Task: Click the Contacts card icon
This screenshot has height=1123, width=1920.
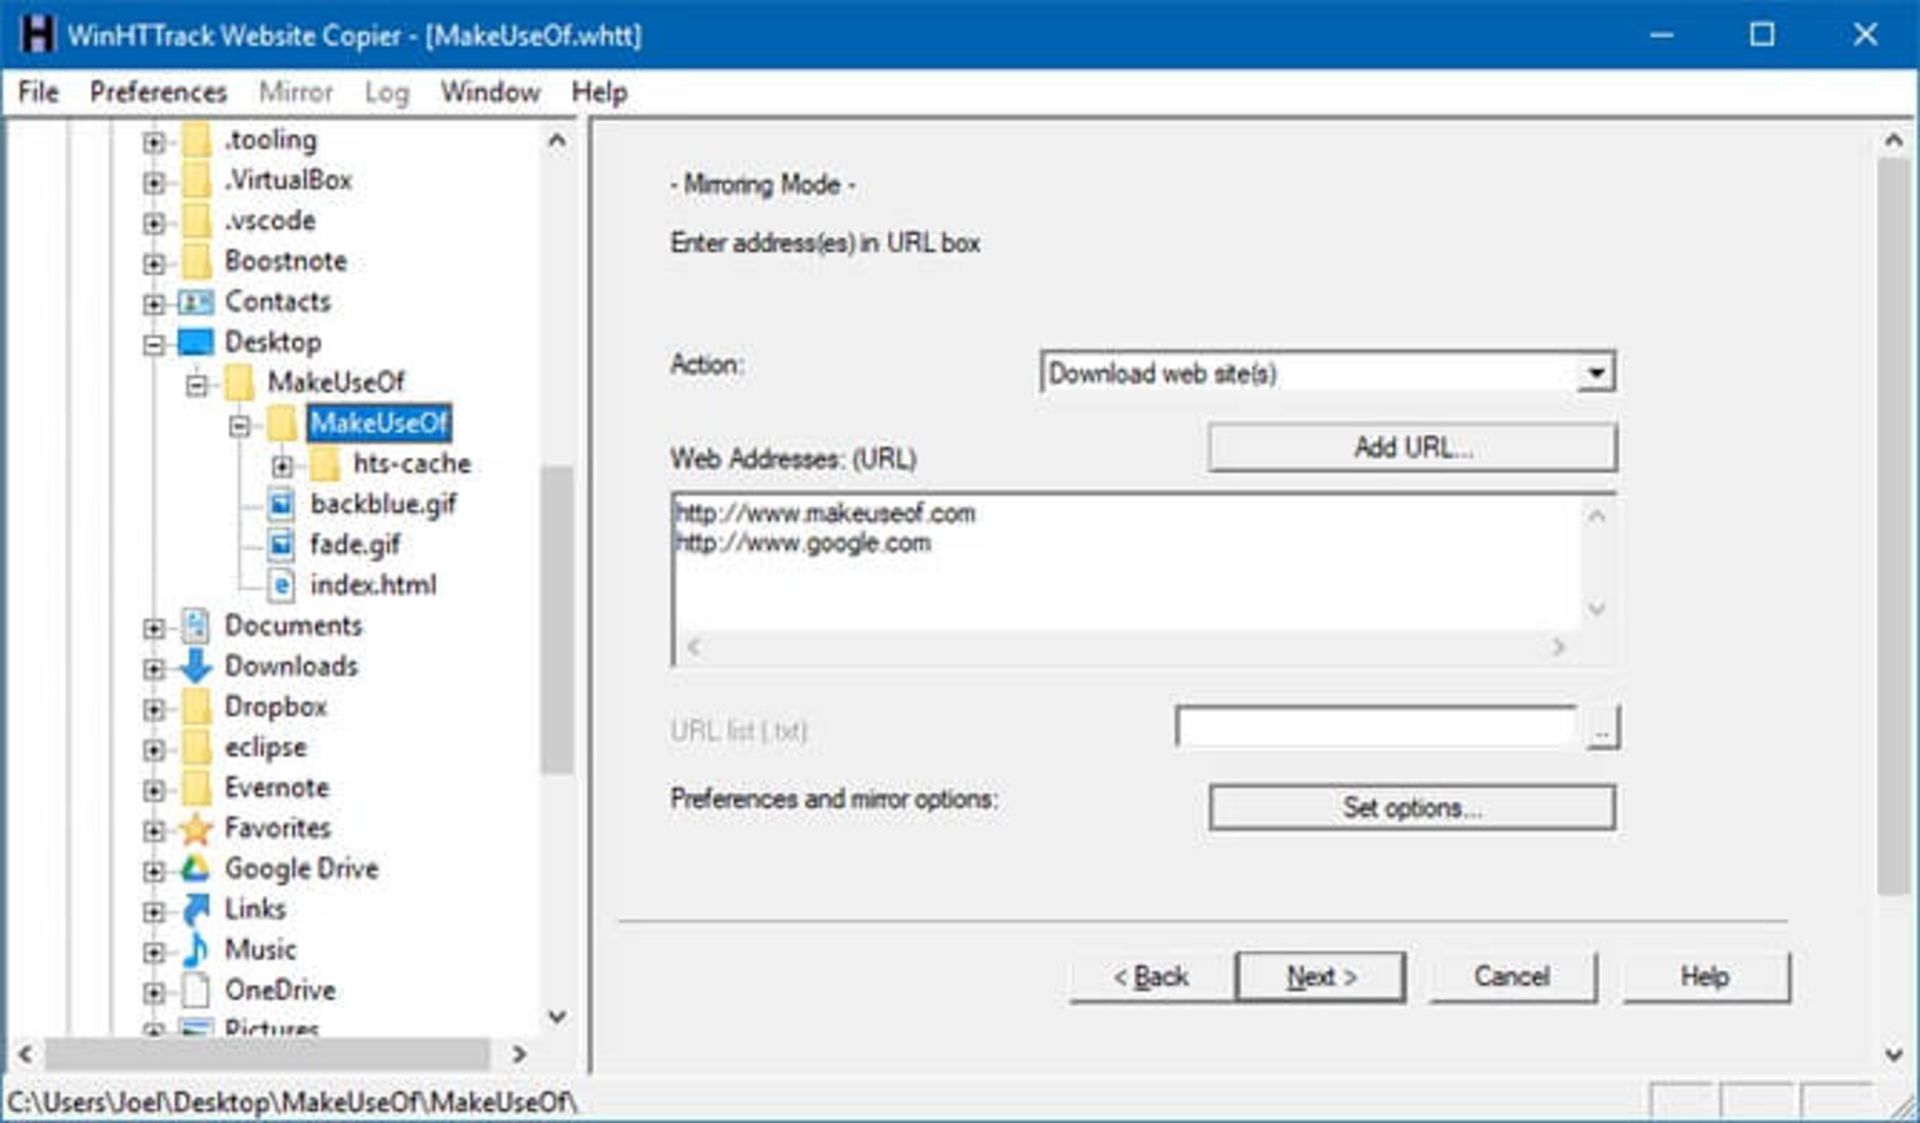Action: coord(196,302)
